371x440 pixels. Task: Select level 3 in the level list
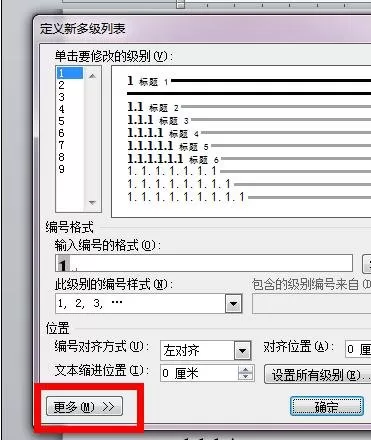(70, 97)
